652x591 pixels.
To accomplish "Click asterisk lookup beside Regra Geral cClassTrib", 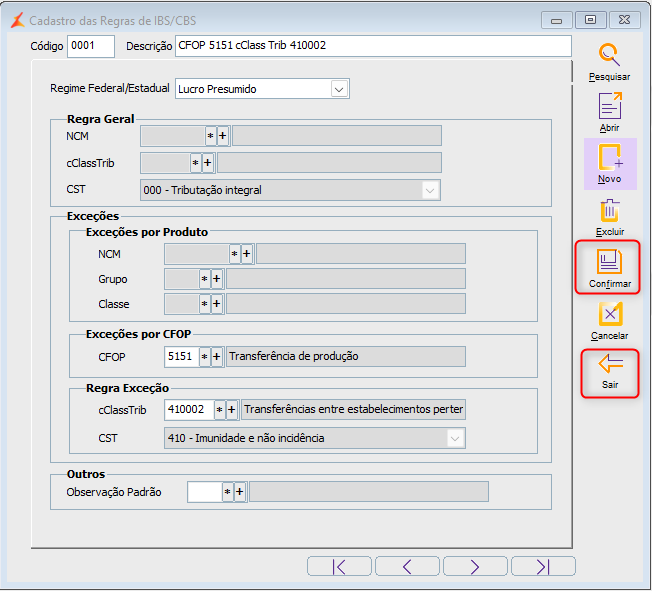I will coord(195,163).
